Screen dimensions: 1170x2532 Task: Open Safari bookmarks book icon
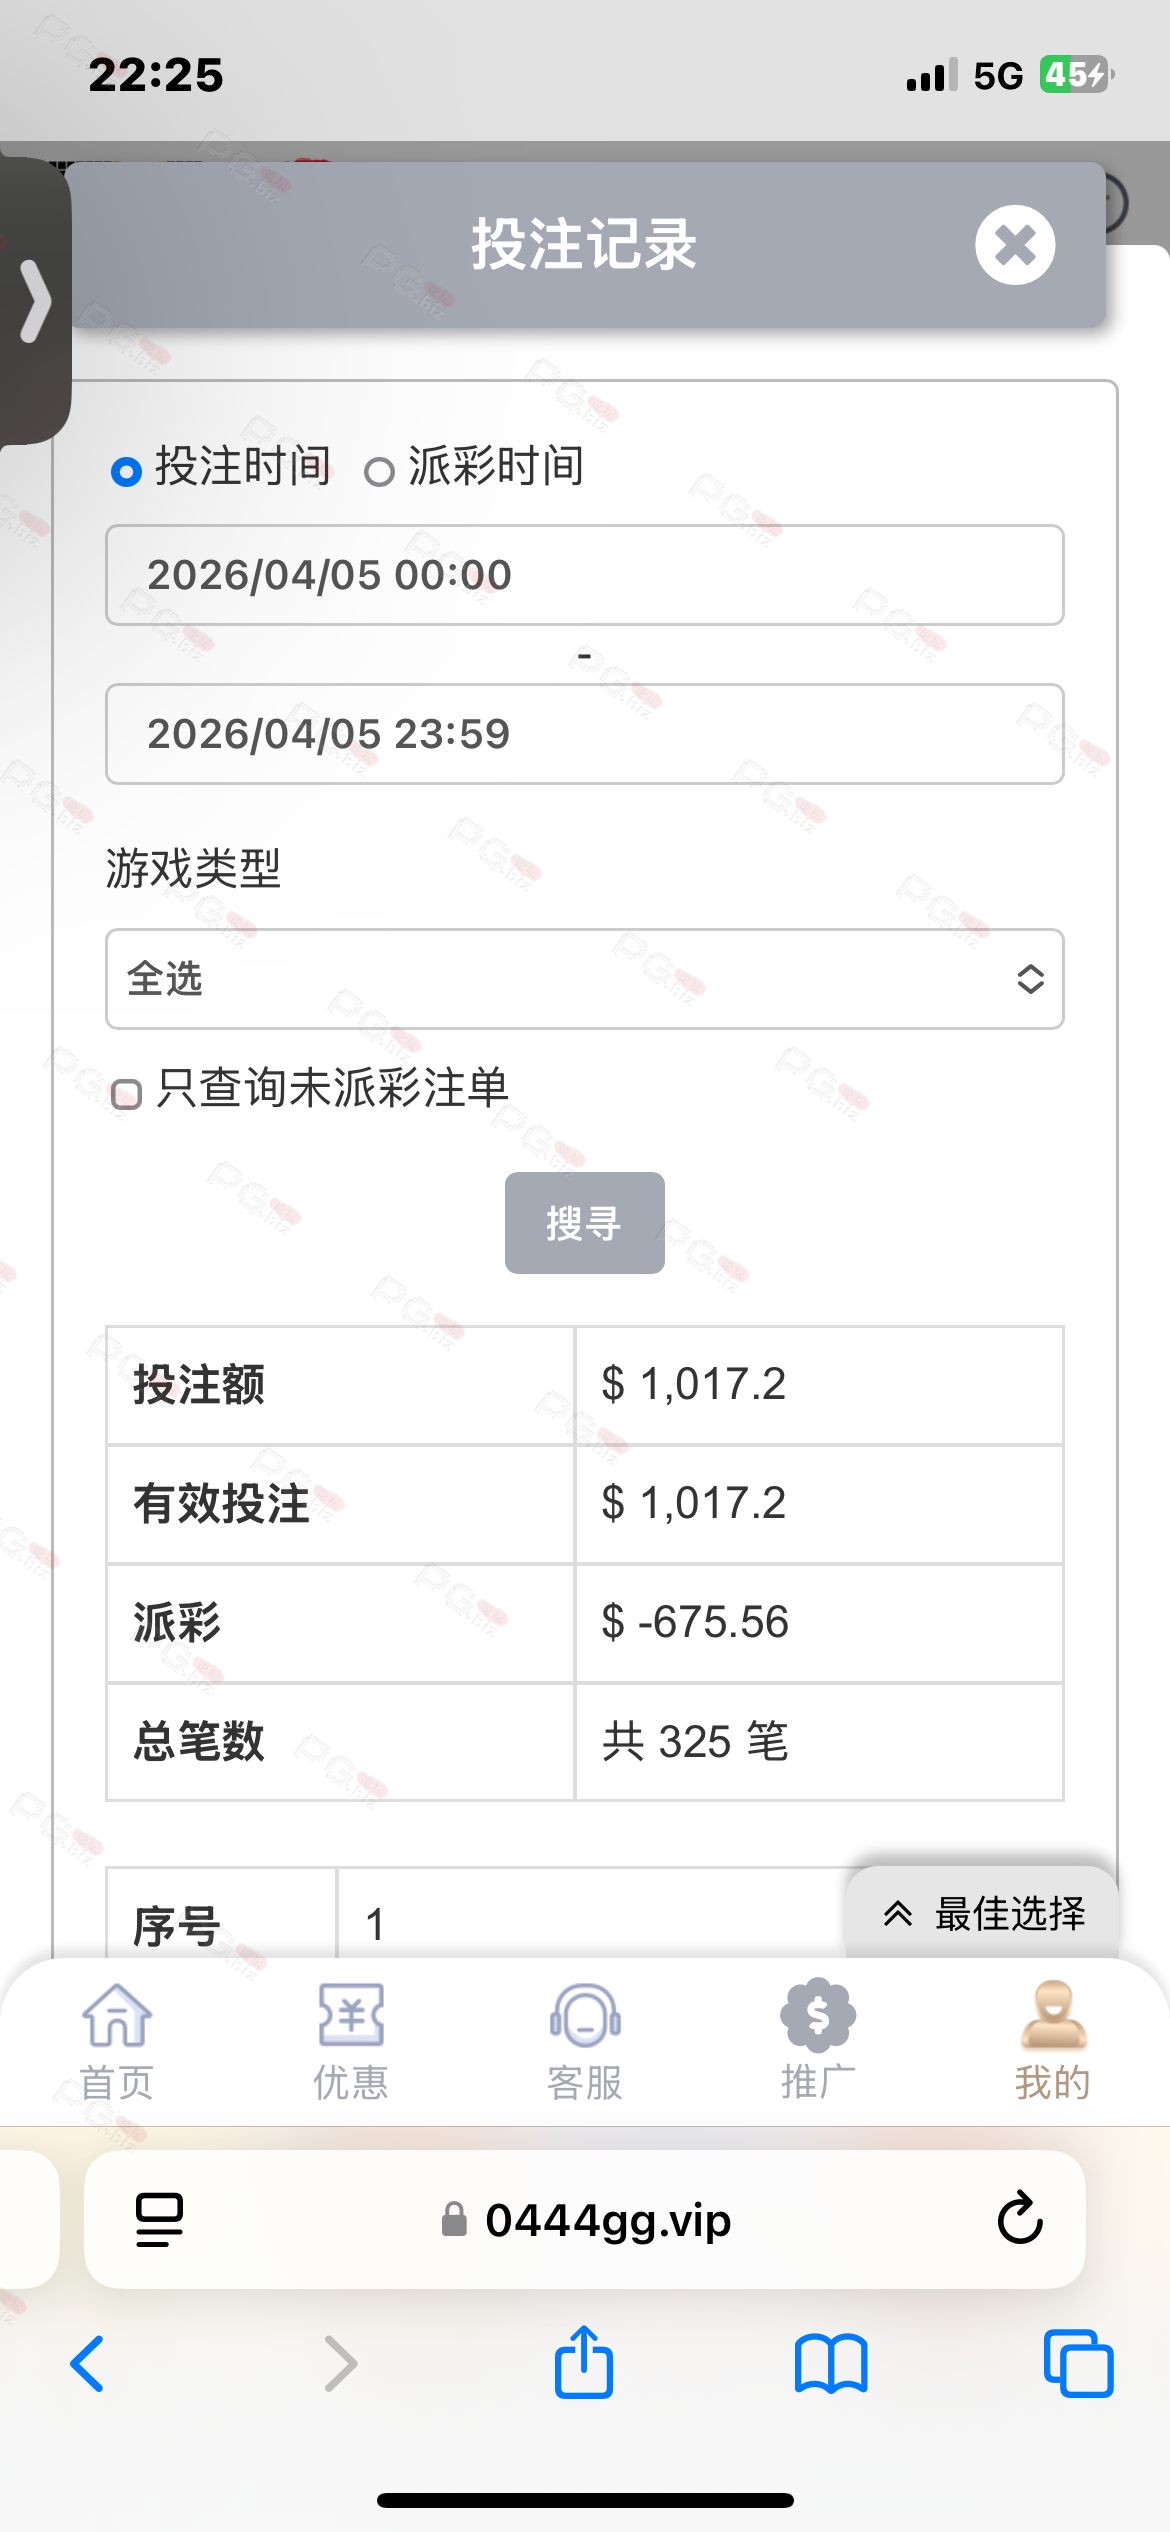(x=831, y=2364)
